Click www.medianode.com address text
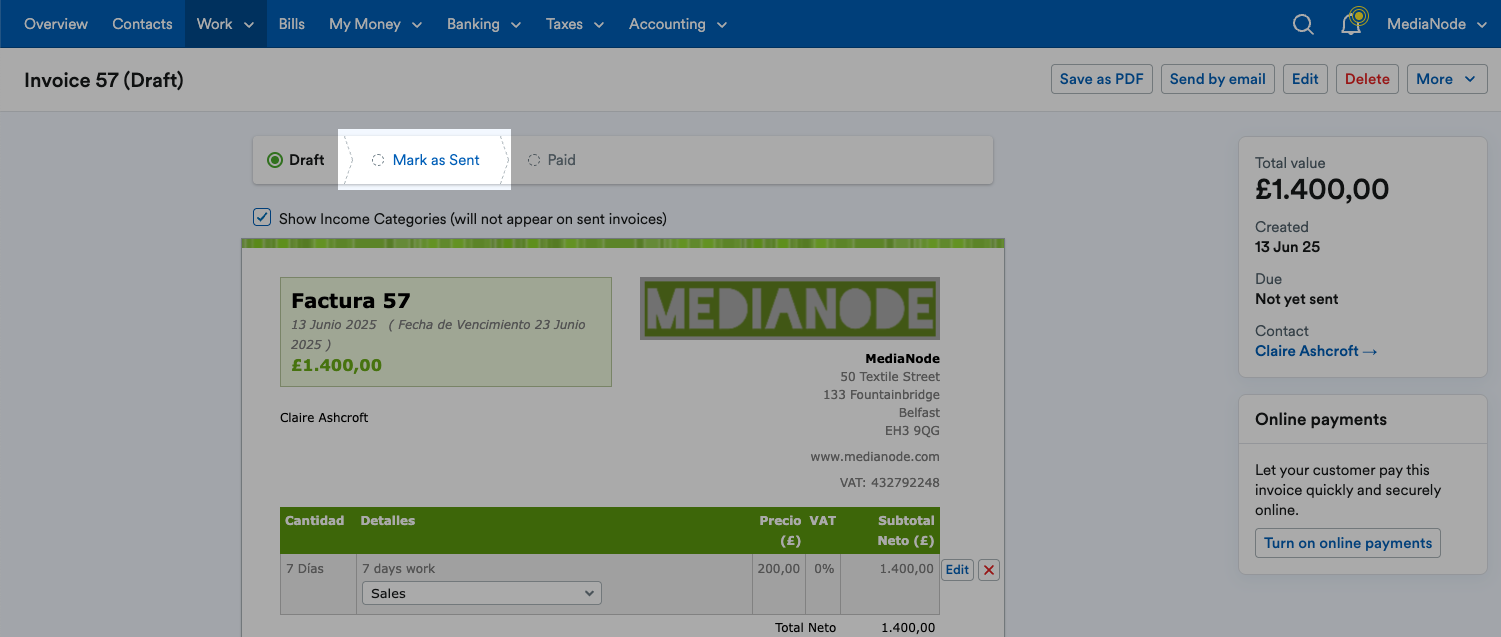 click(875, 456)
